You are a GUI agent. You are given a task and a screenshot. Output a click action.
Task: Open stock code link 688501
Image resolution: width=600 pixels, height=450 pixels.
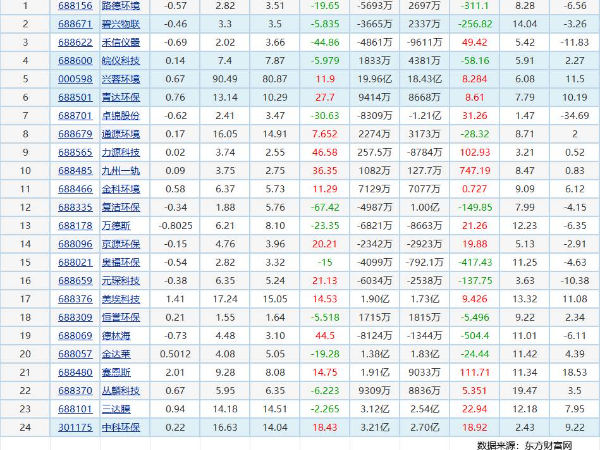tap(75, 98)
